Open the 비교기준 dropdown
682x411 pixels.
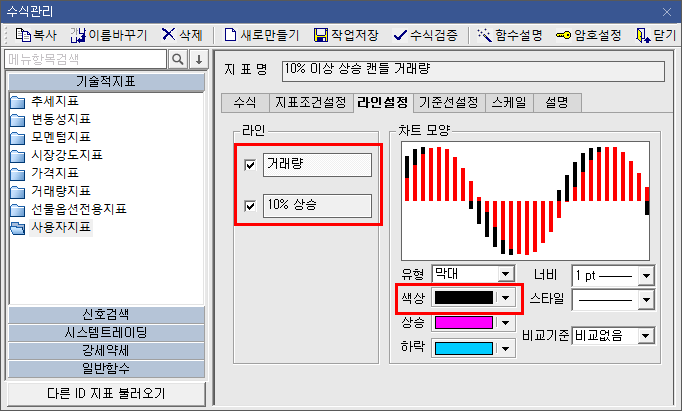[645, 335]
